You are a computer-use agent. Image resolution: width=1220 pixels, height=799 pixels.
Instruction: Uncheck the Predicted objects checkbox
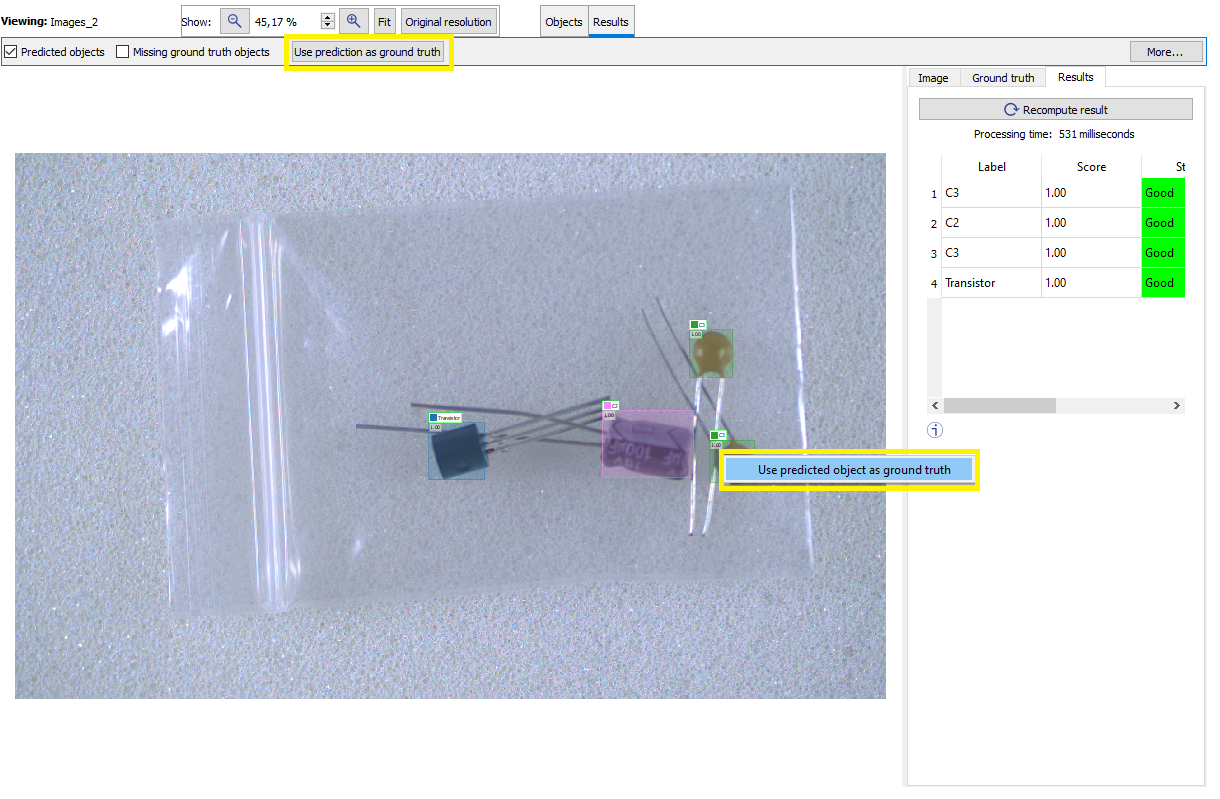11,52
